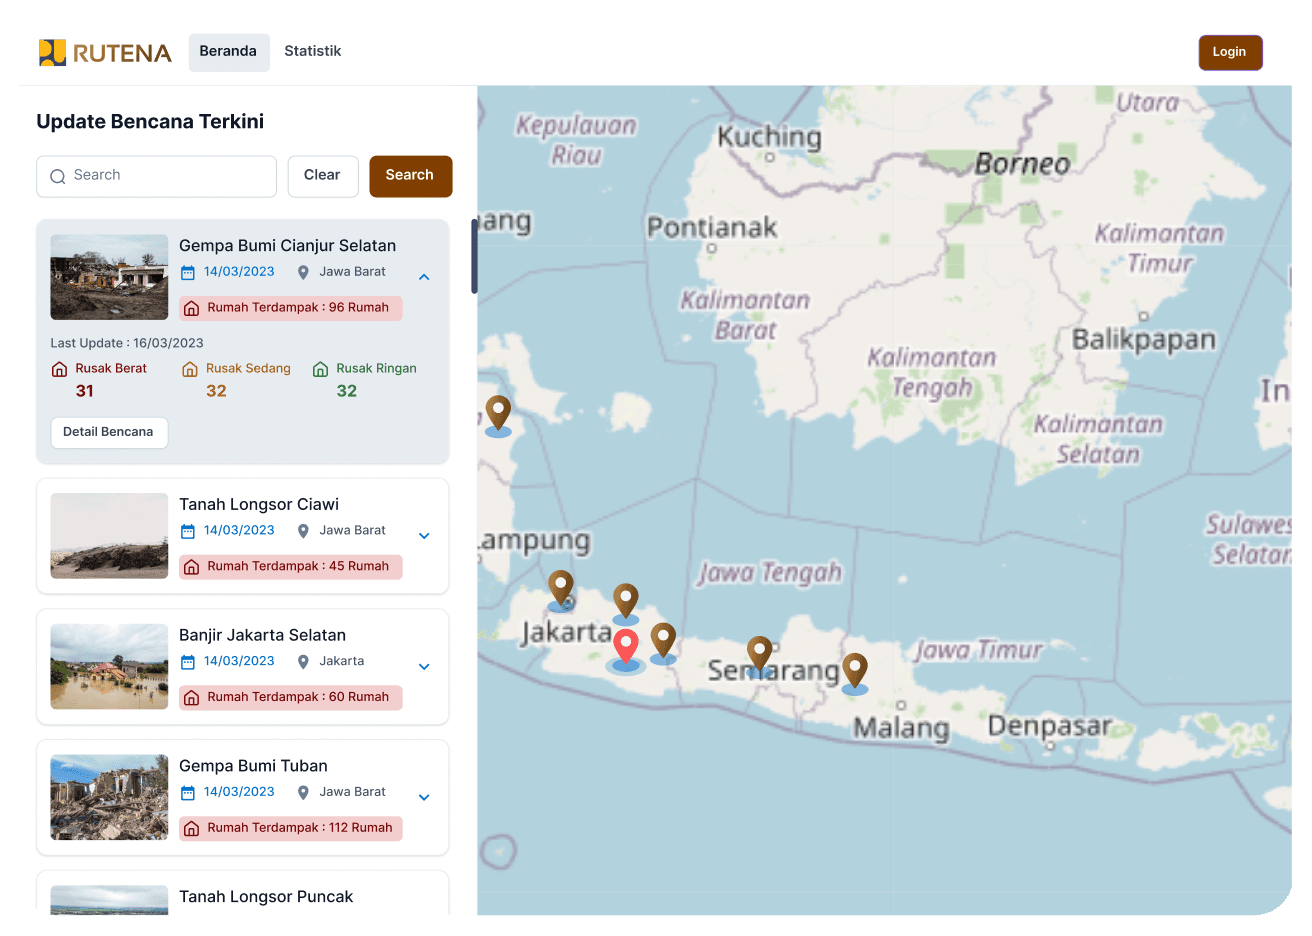Image resolution: width=1312 pixels, height=936 pixels.
Task: Click the Rumah Terdampak : 45 Rumah badge
Action: point(291,567)
